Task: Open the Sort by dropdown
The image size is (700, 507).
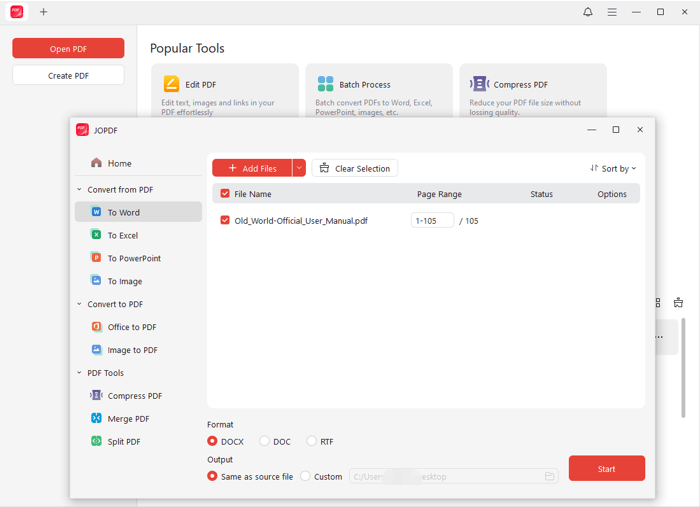Action: tap(612, 168)
